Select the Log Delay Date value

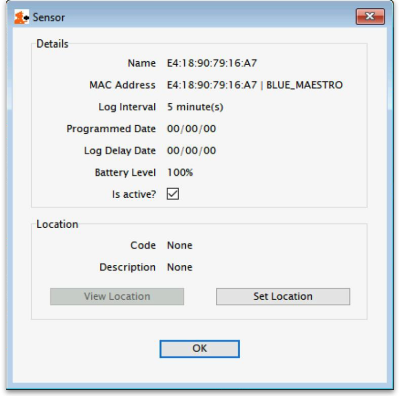191,151
